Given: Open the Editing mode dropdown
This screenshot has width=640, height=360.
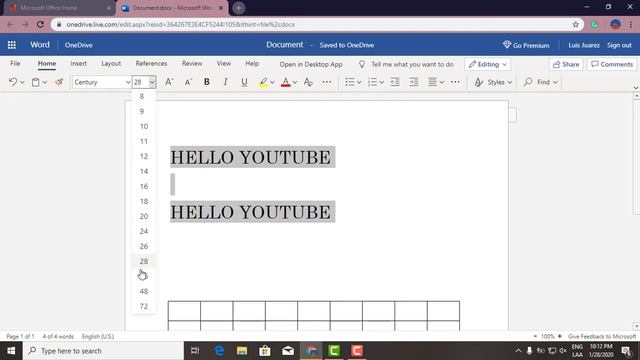Looking at the screenshot, I should point(487,64).
